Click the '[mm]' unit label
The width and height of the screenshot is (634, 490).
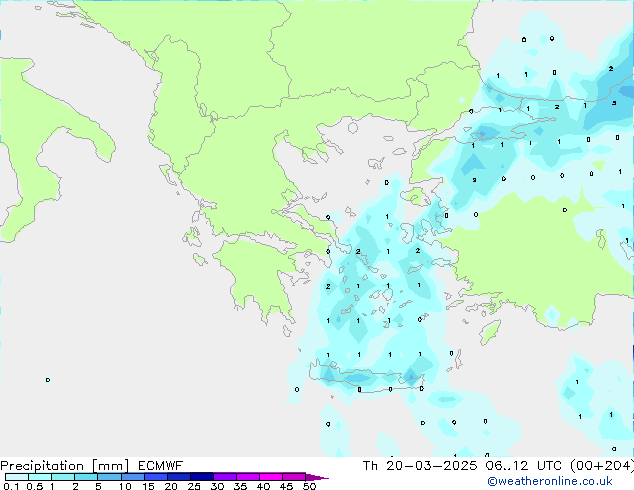pos(110,466)
